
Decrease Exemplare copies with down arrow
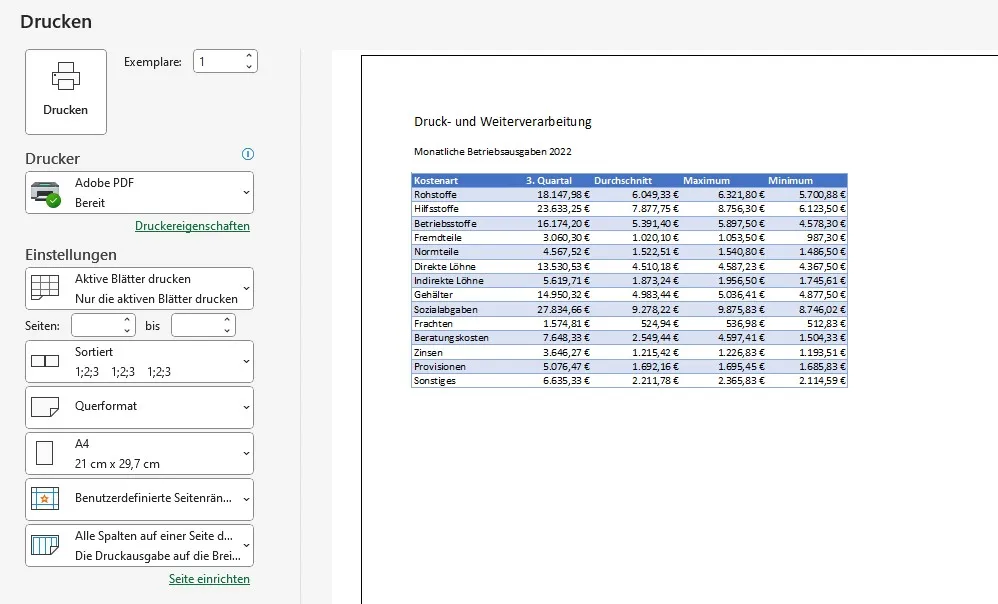(x=249, y=67)
